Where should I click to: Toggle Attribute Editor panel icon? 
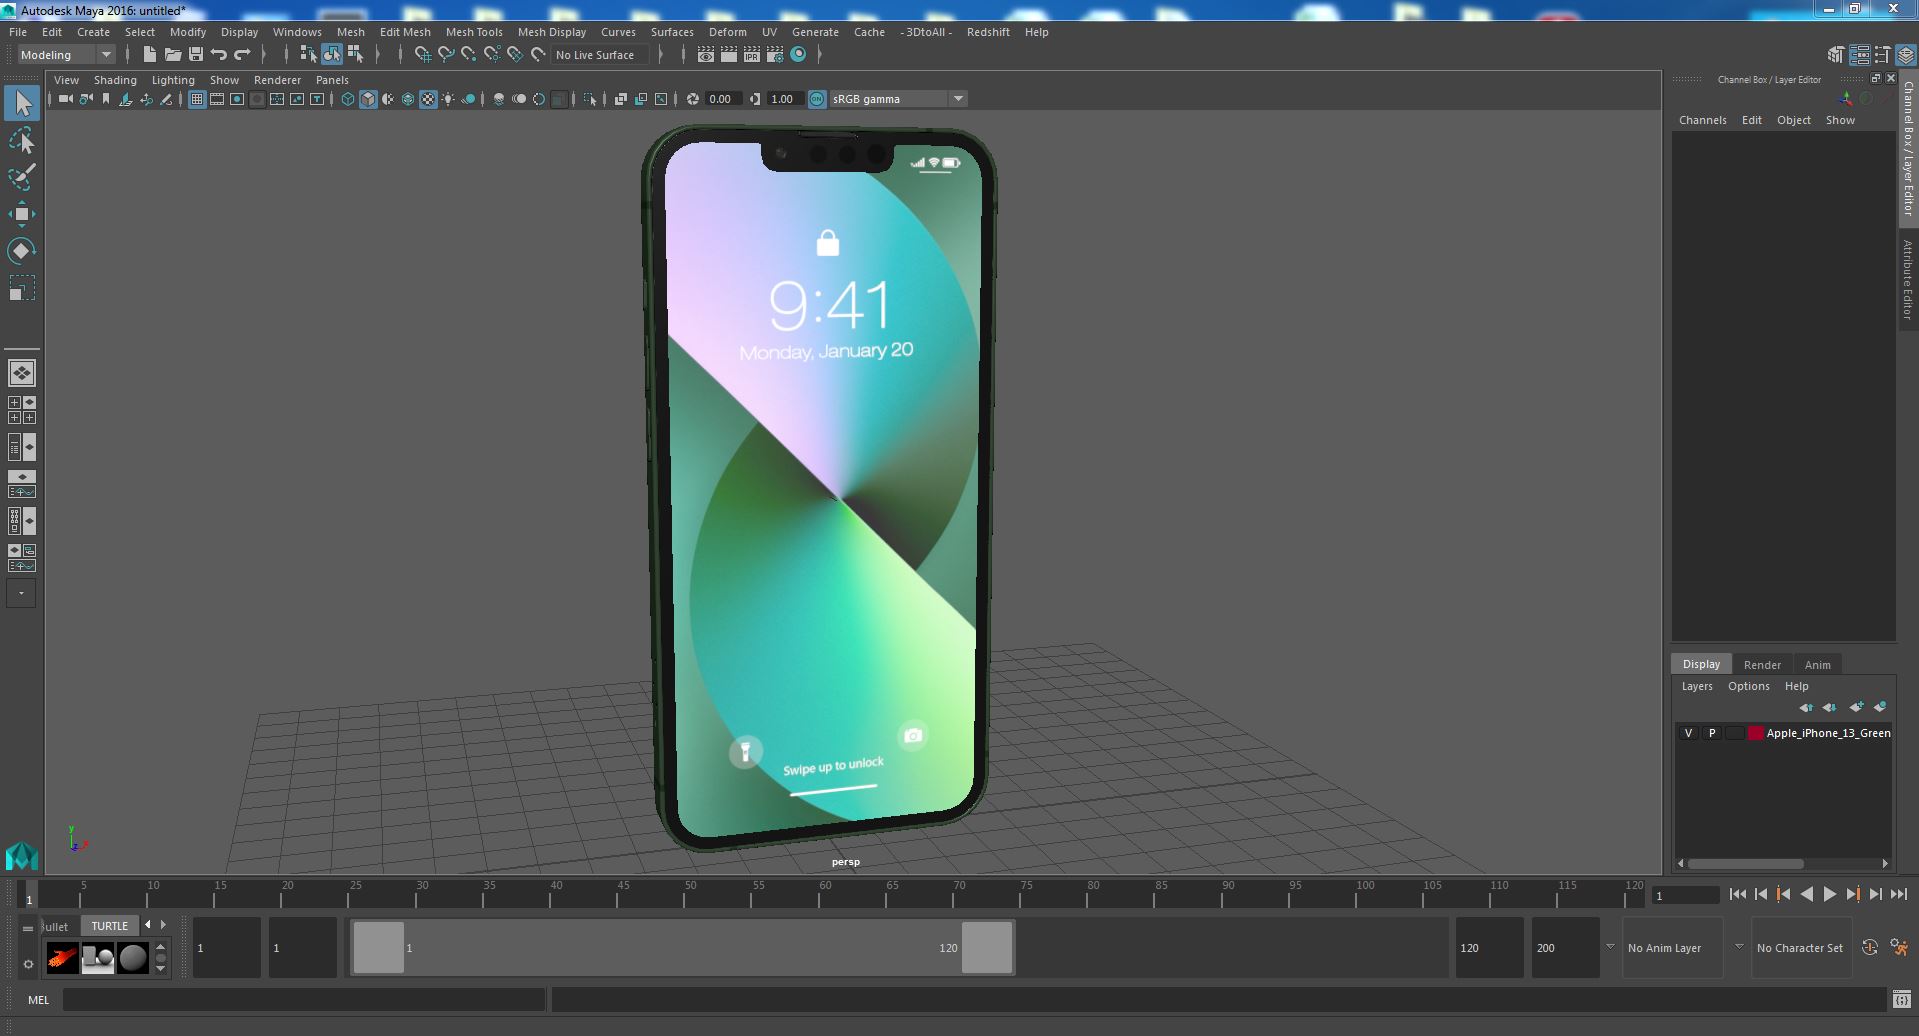[1859, 55]
